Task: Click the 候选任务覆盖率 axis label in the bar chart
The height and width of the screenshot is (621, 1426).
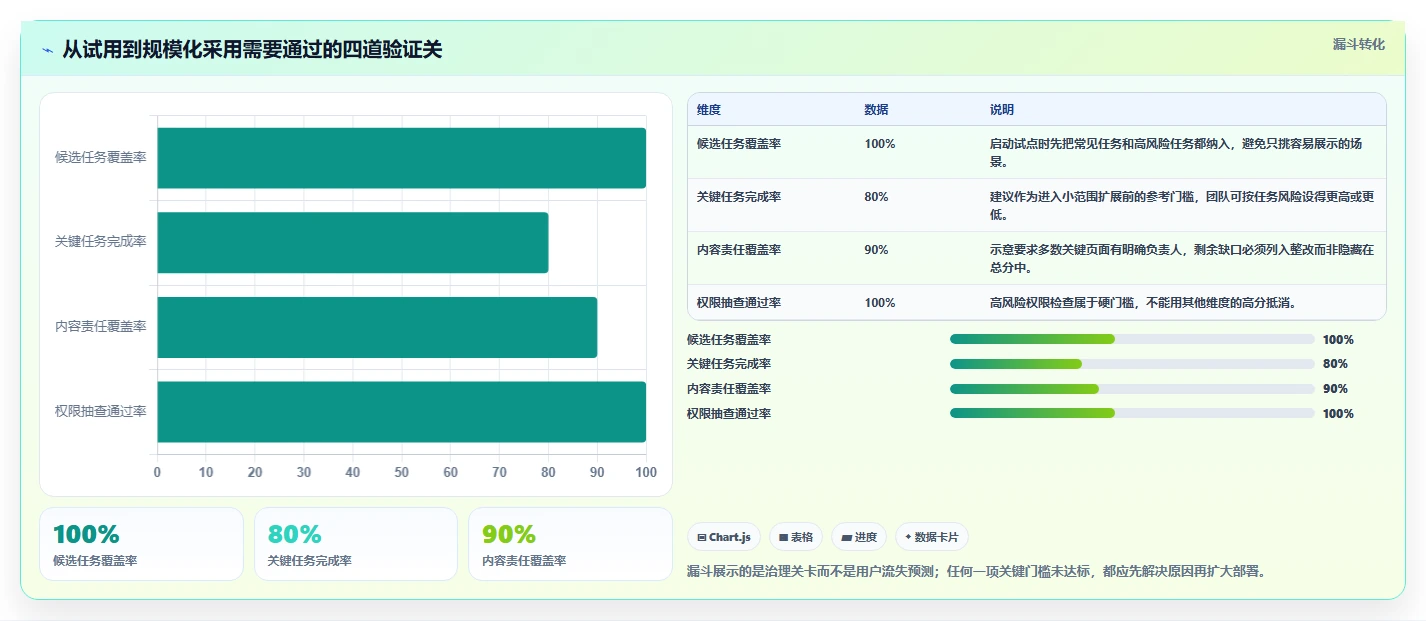Action: click(101, 158)
